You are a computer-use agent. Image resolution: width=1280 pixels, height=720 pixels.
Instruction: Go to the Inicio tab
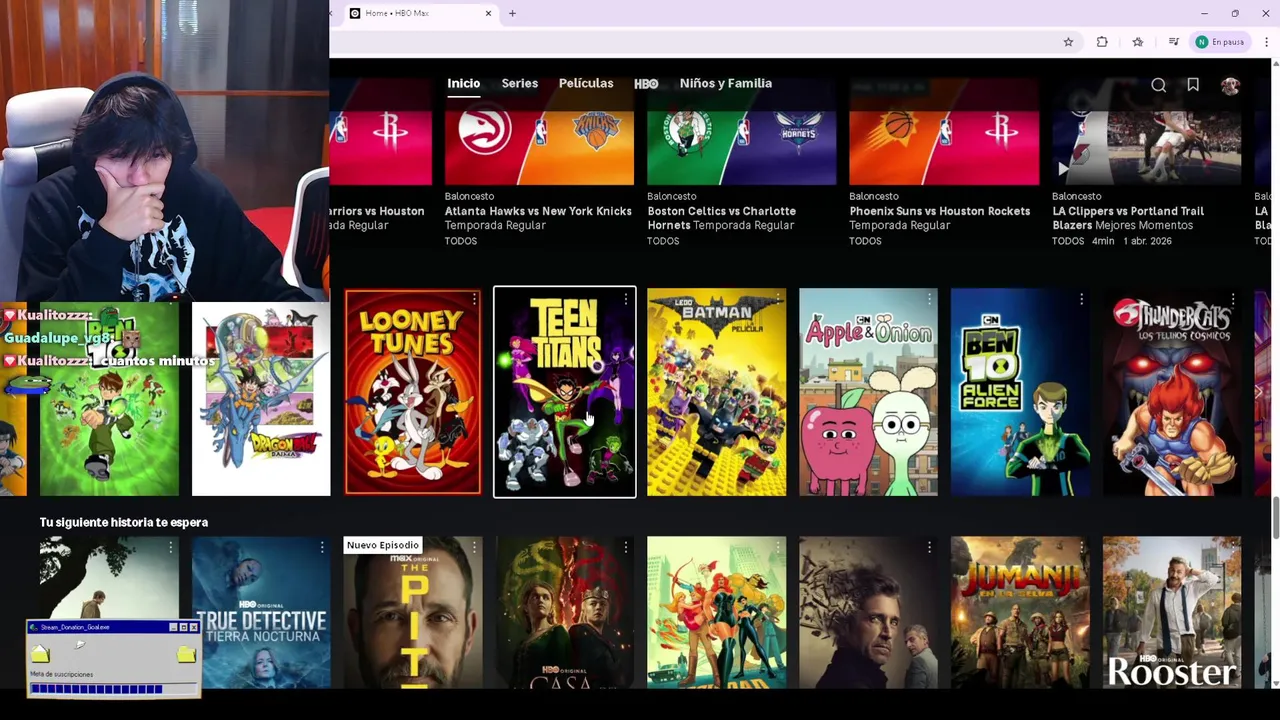pos(463,84)
